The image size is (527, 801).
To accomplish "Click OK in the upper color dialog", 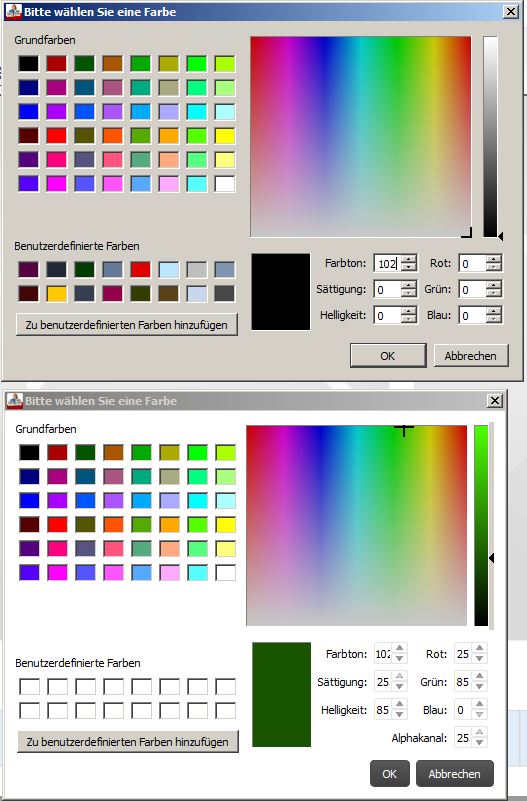I will [x=388, y=356].
